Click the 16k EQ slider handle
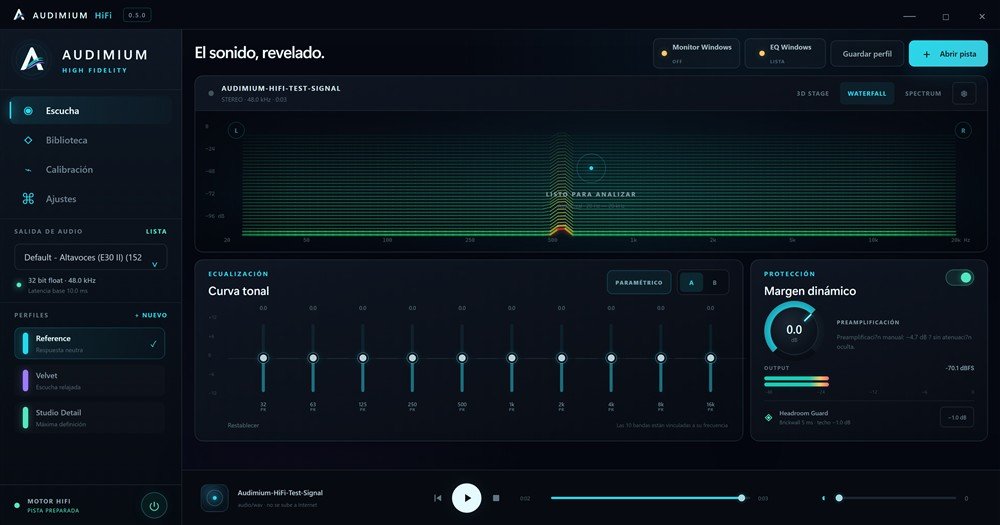Screen dimensions: 1000x525 [x=710, y=359]
